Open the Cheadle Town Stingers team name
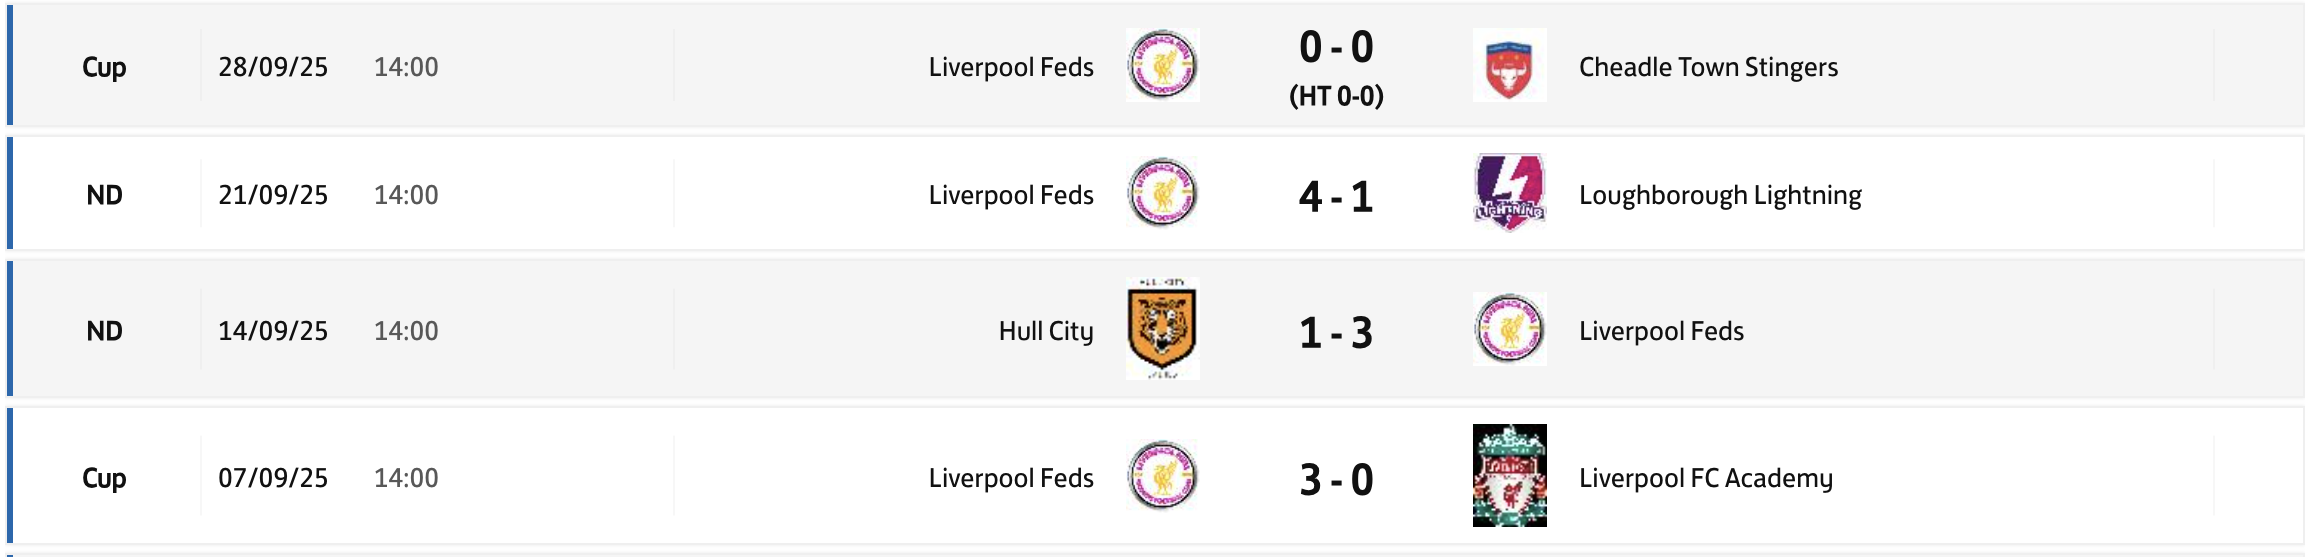Screen dimensions: 2312x557 (x=1708, y=67)
